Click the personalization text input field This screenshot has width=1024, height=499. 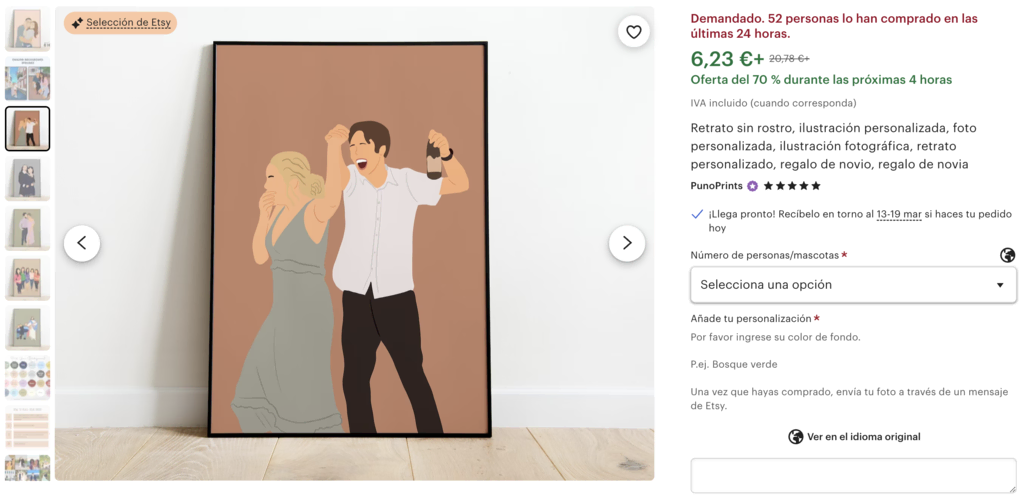(853, 475)
